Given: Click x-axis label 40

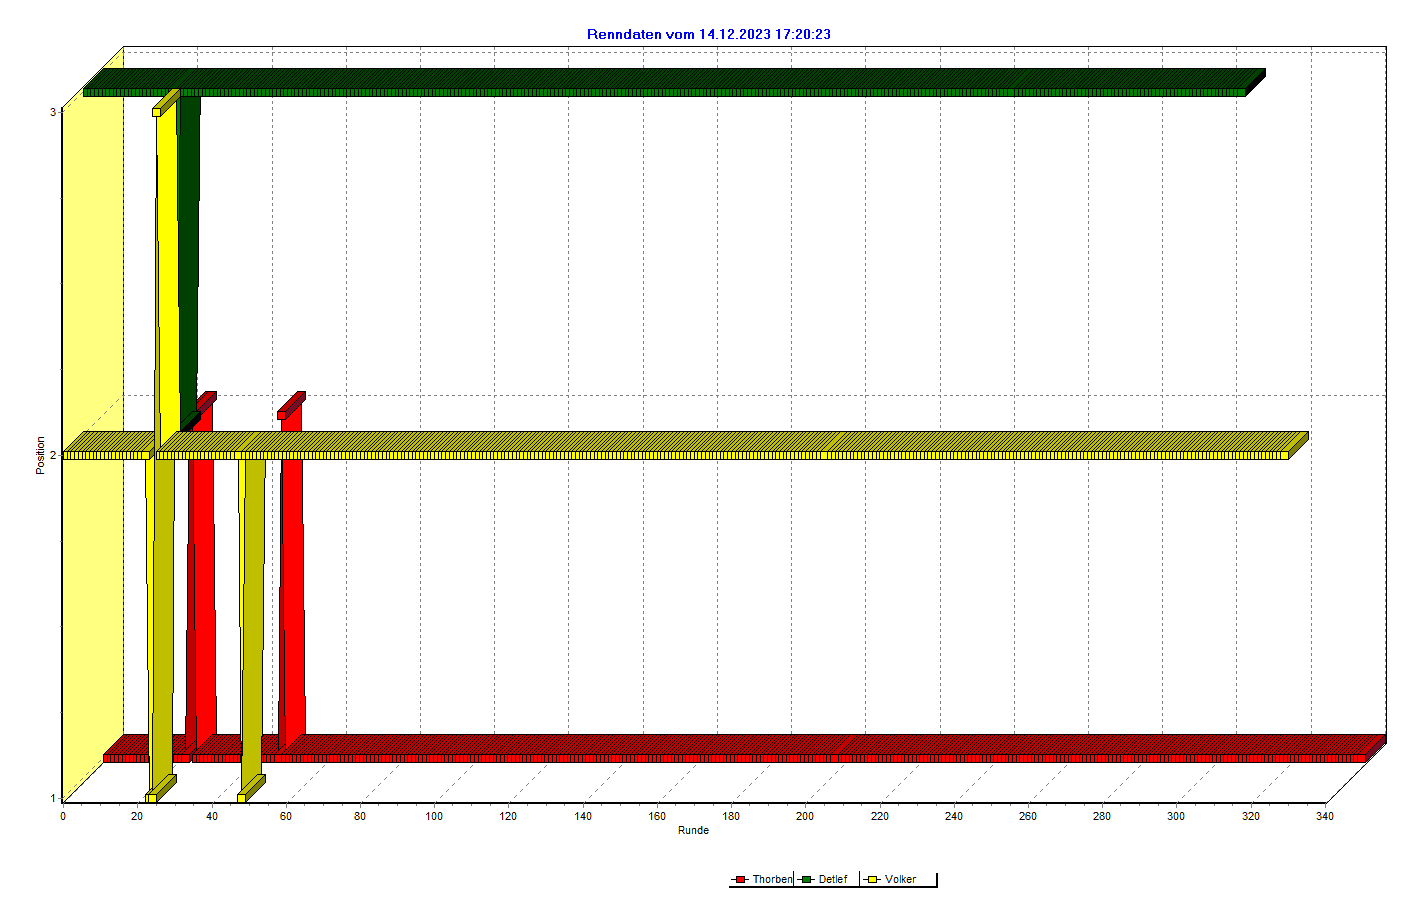Looking at the screenshot, I should [x=211, y=816].
